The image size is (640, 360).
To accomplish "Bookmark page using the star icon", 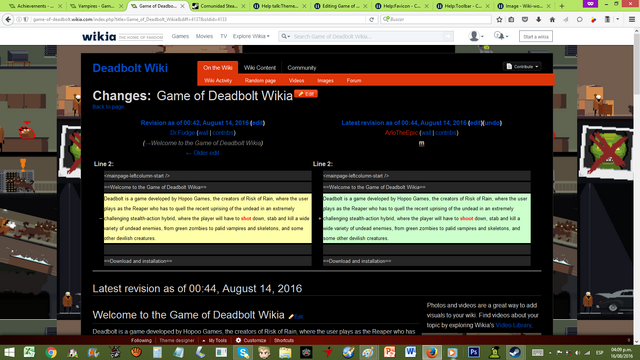I will point(499,19).
